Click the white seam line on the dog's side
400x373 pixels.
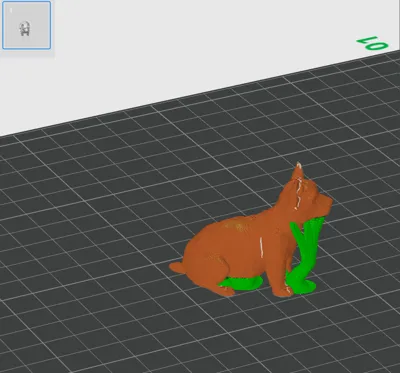pos(261,247)
